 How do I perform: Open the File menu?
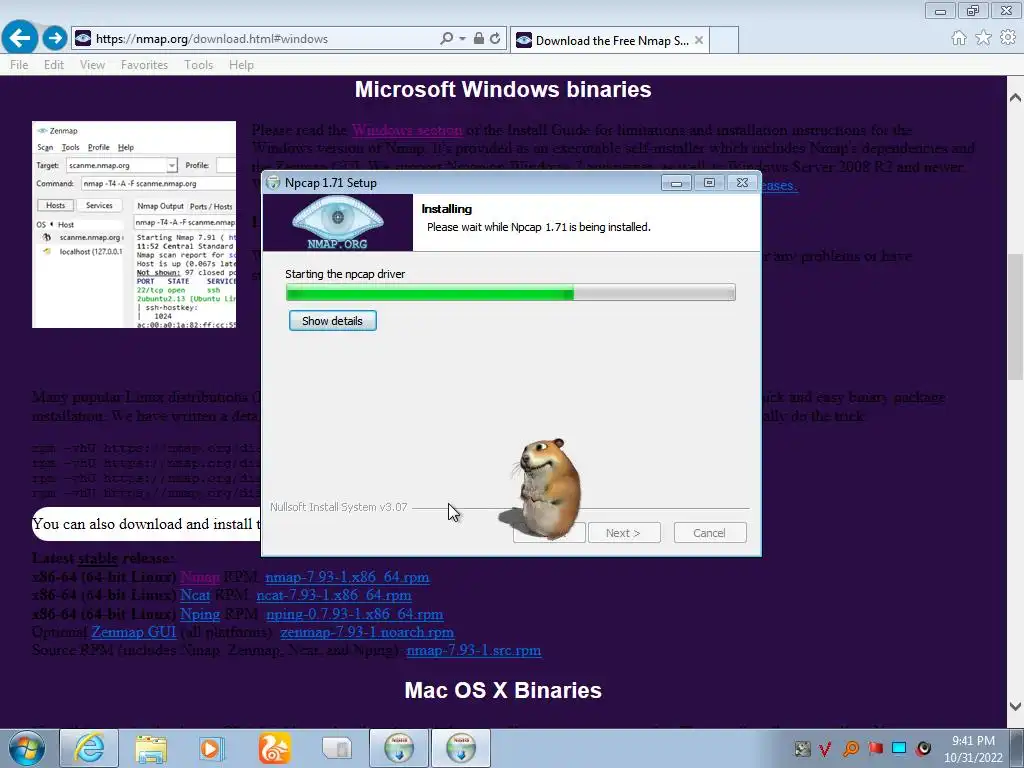[19, 65]
